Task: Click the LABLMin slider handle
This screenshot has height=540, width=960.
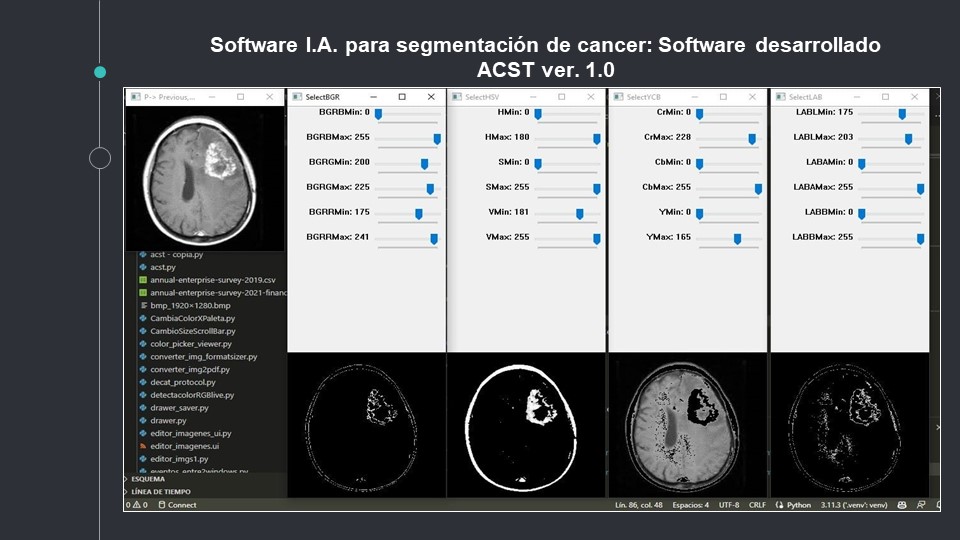Action: (x=902, y=114)
